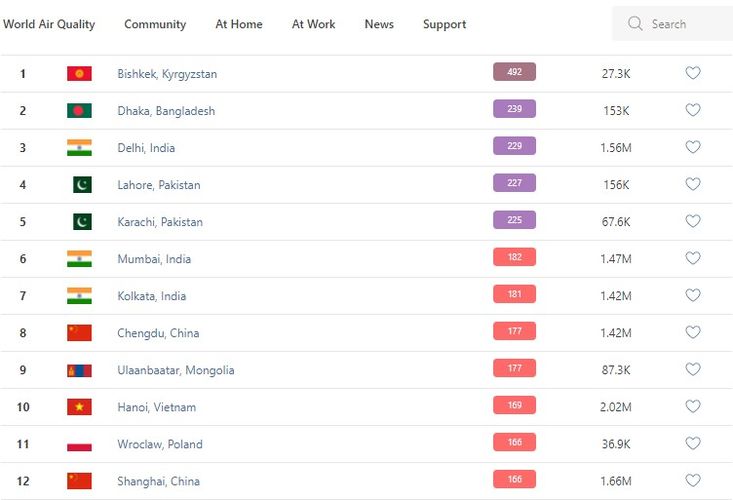Open the Chengdu, China city link
The image size is (733, 500).
pos(157,333)
